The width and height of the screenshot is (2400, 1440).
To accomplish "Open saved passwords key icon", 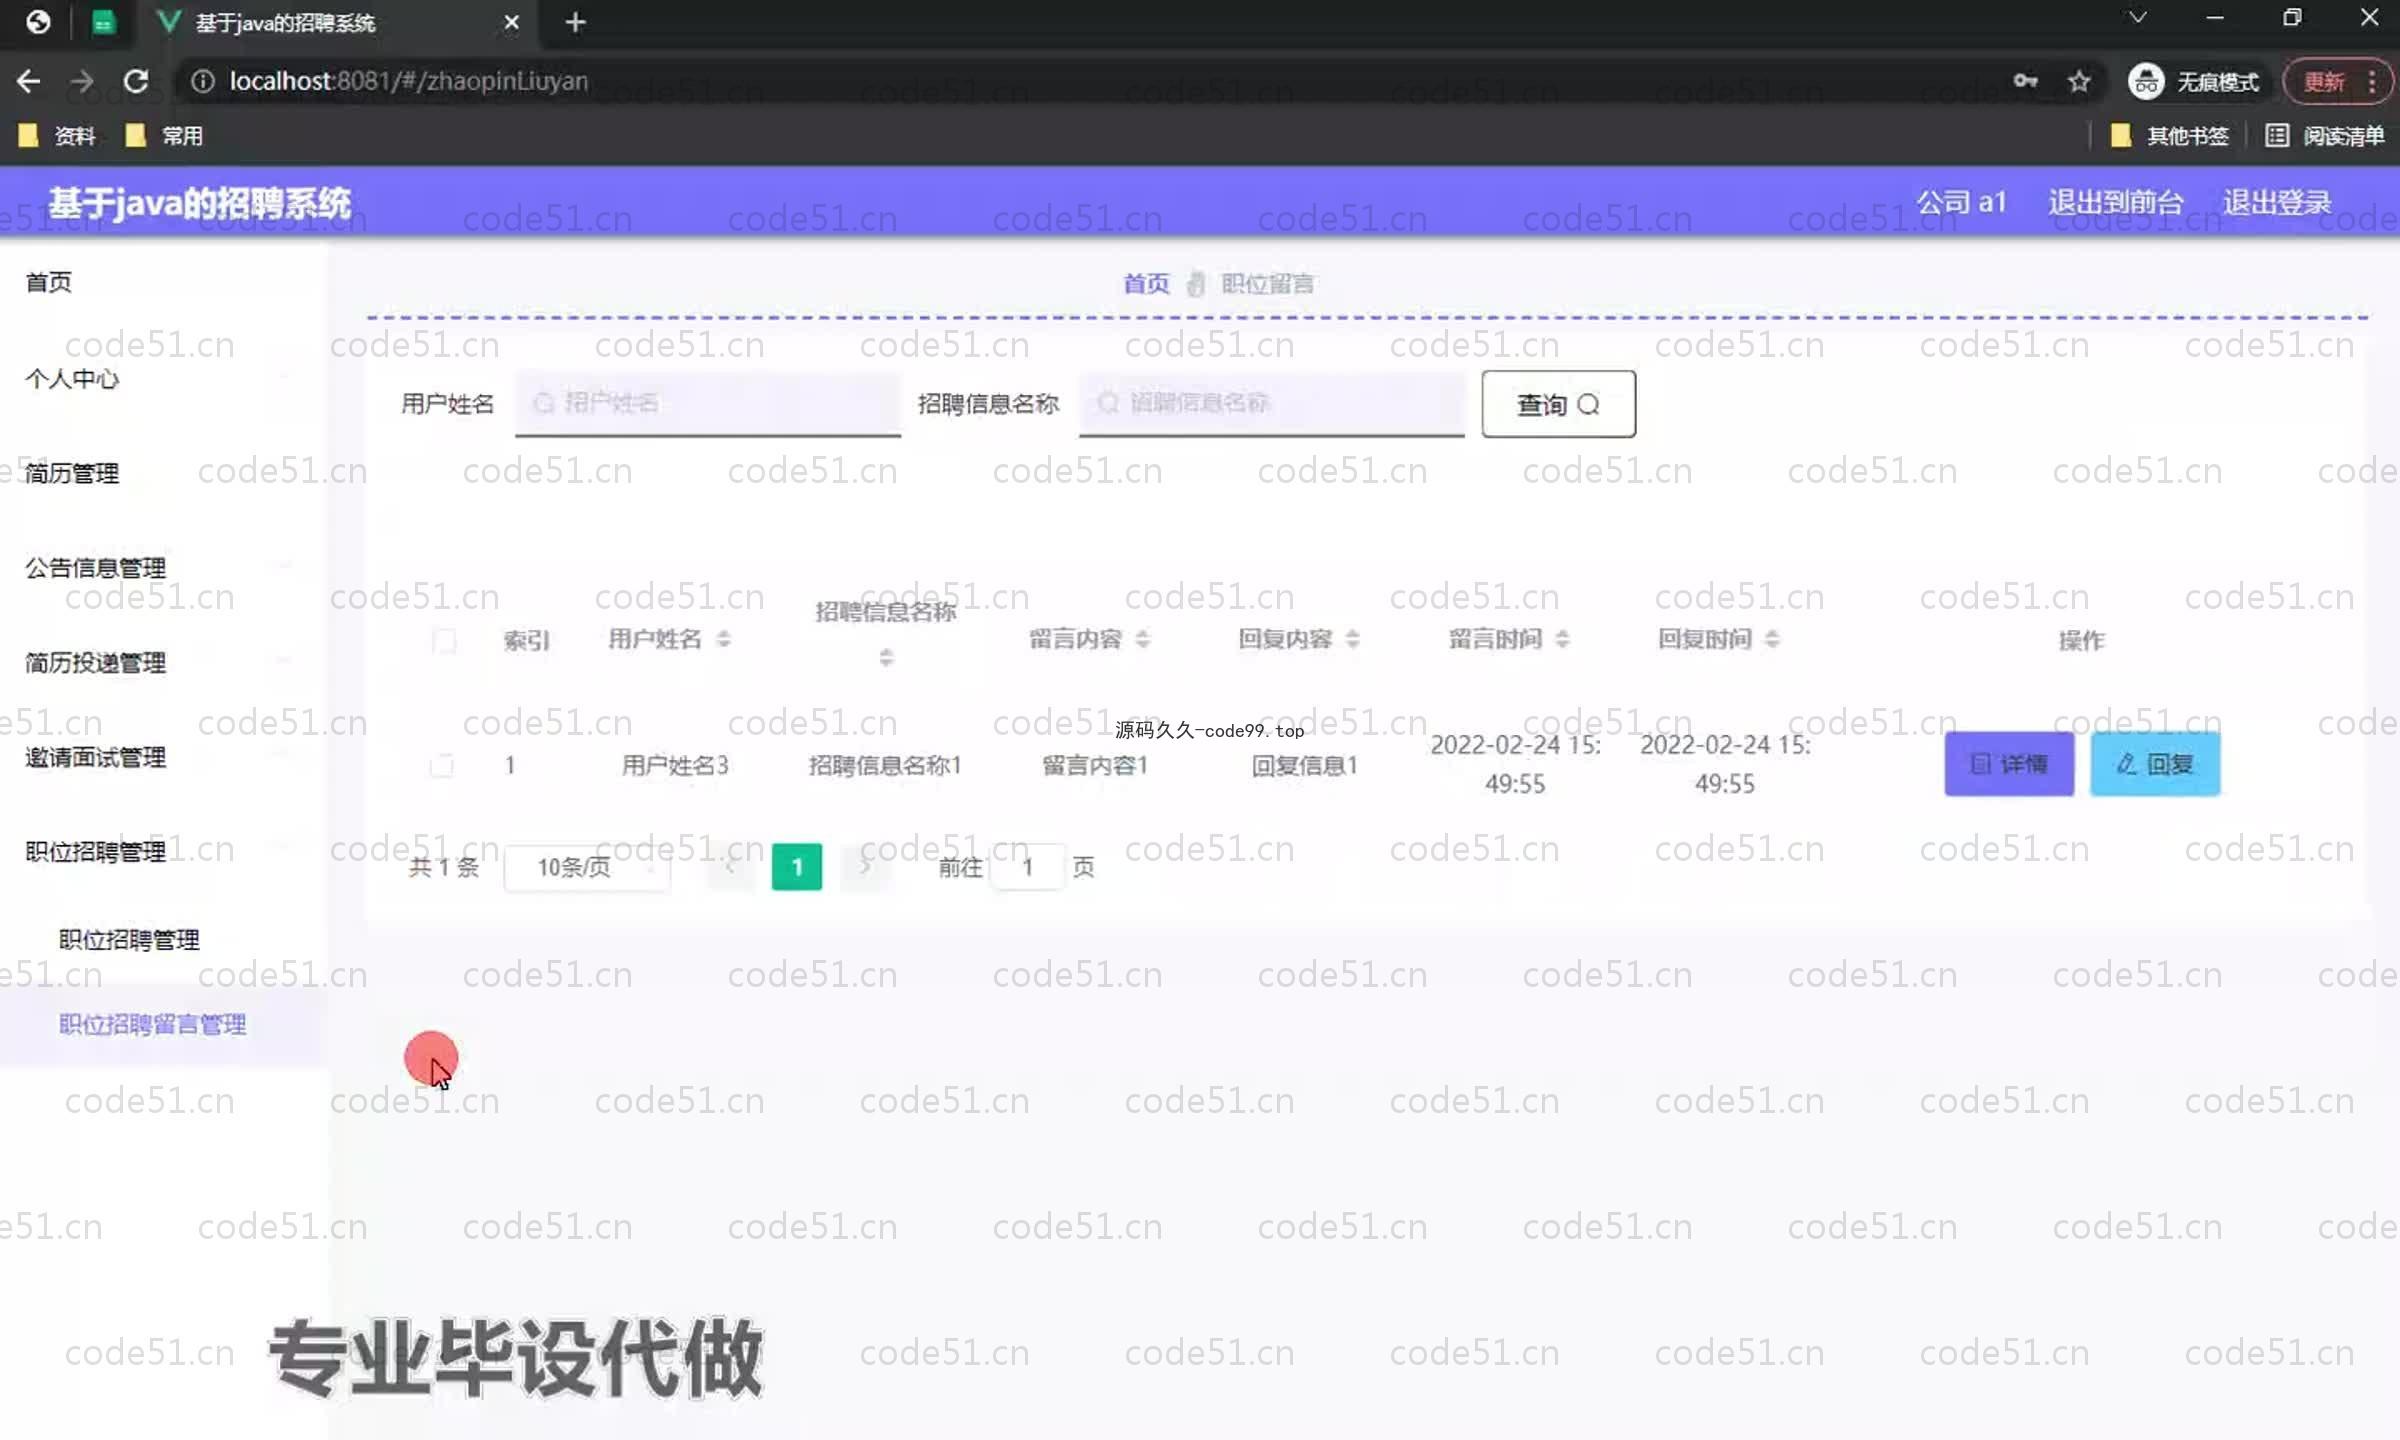I will coord(2025,81).
